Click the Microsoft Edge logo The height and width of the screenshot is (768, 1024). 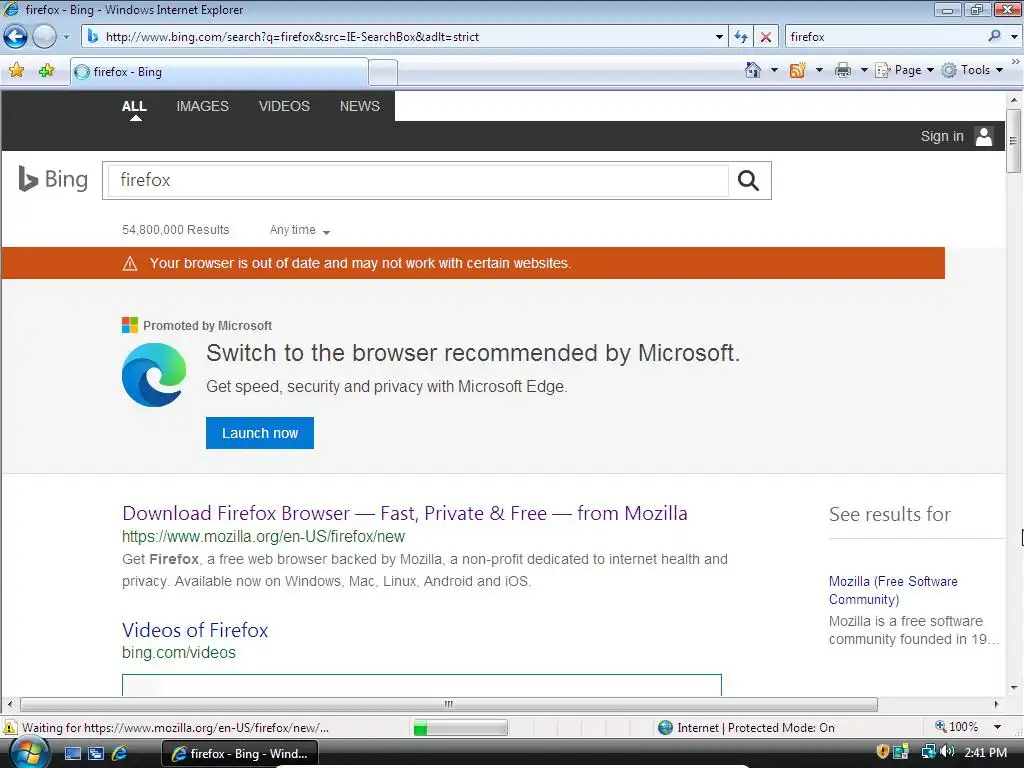pos(154,375)
